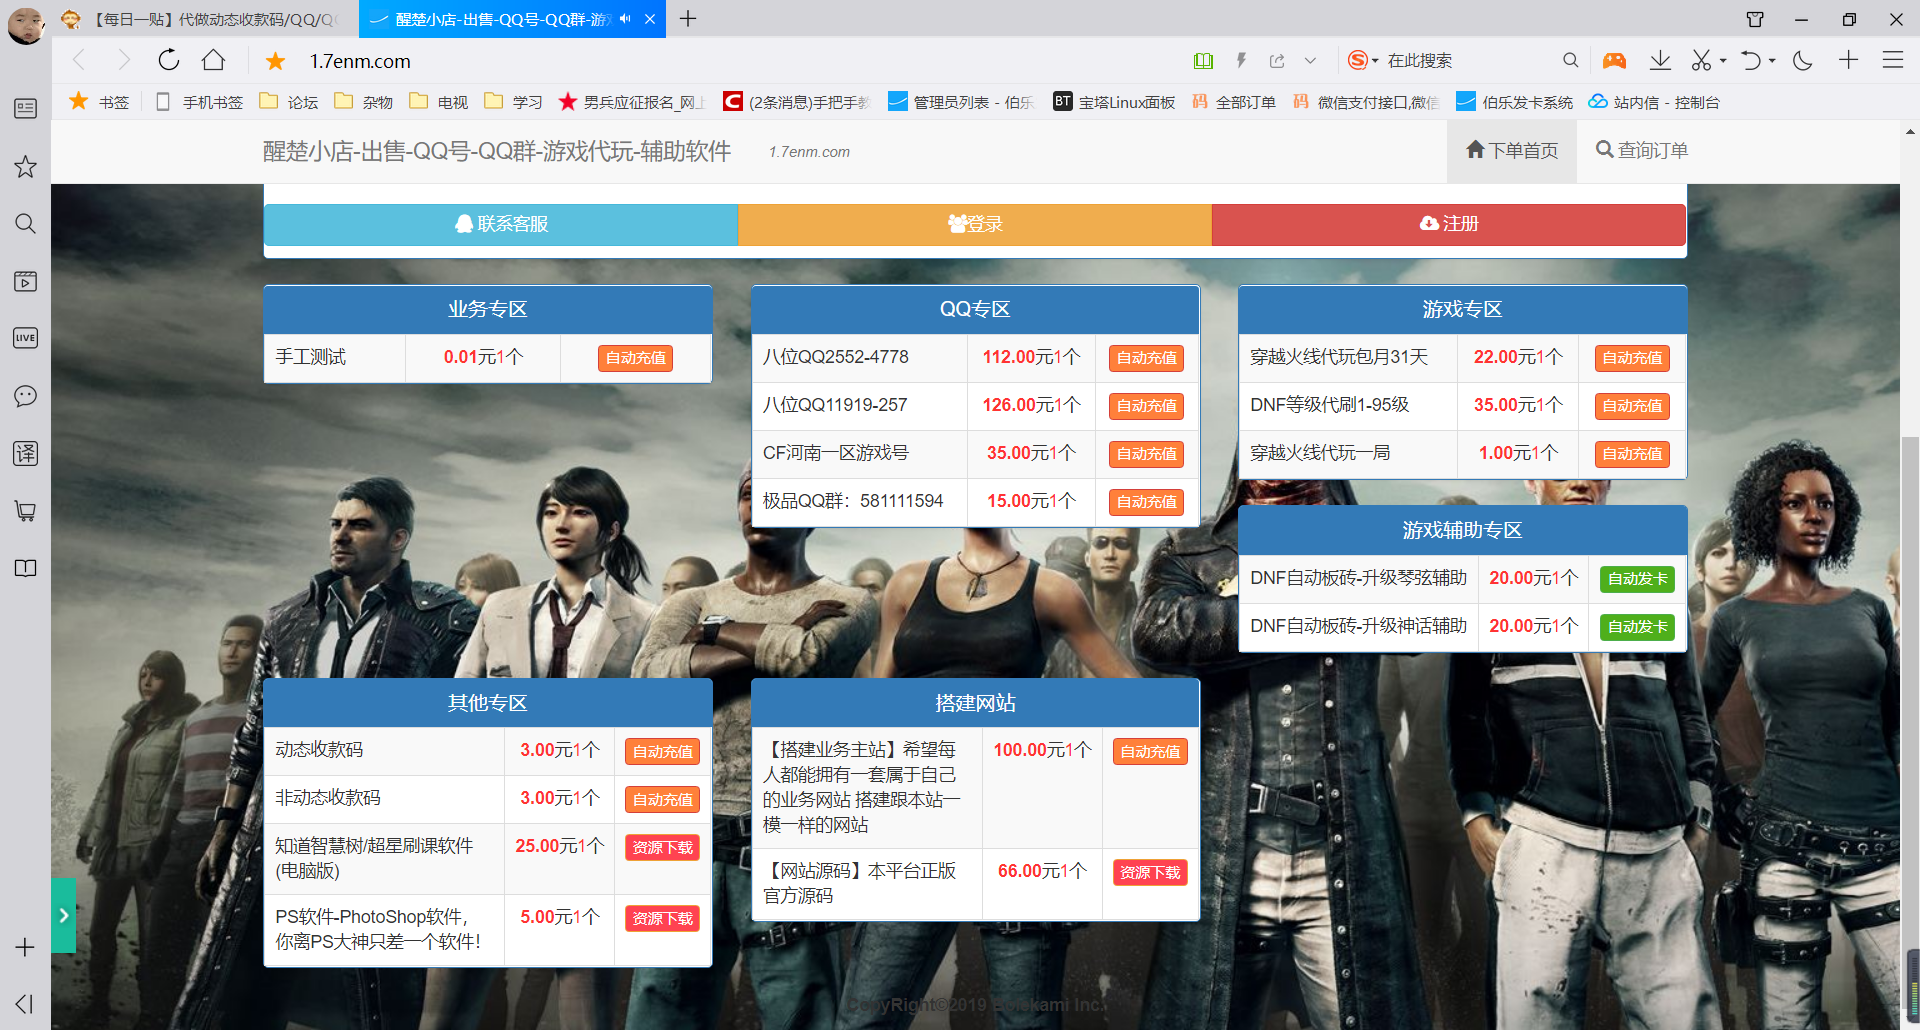Open the 杂物 bookmarks folder

(364, 102)
